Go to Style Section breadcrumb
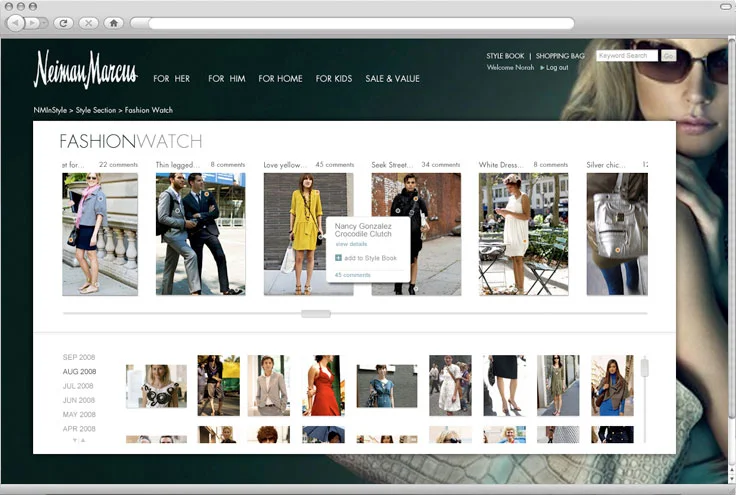The width and height of the screenshot is (736, 495). point(96,110)
